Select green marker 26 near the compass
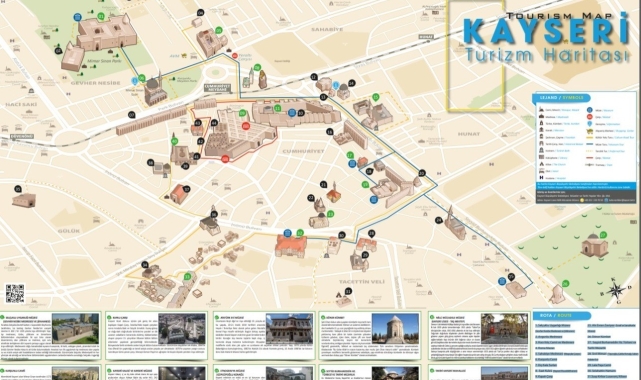 pyautogui.click(x=565, y=284)
